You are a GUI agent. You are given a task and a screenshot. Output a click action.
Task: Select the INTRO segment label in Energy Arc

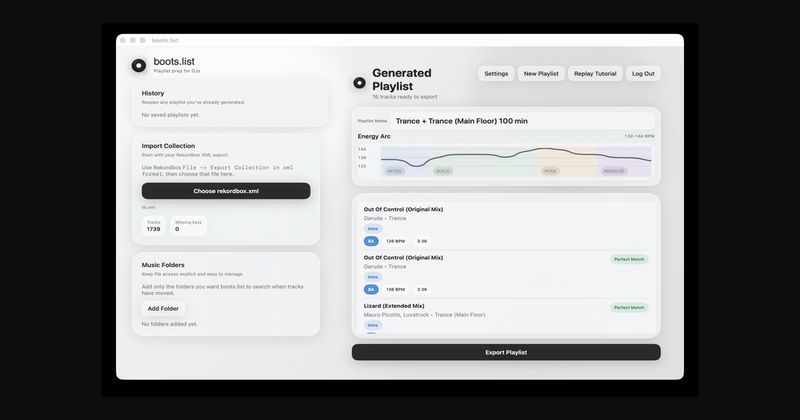(395, 171)
